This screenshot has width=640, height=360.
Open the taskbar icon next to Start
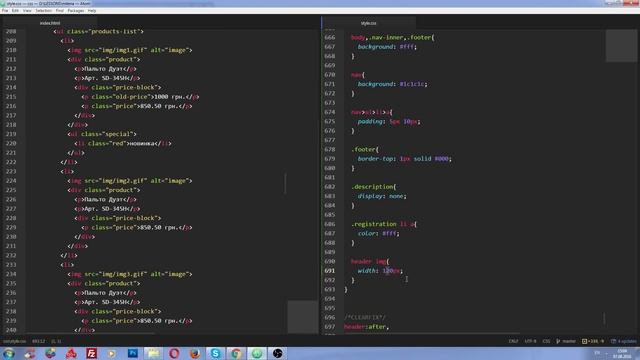pos(30,353)
